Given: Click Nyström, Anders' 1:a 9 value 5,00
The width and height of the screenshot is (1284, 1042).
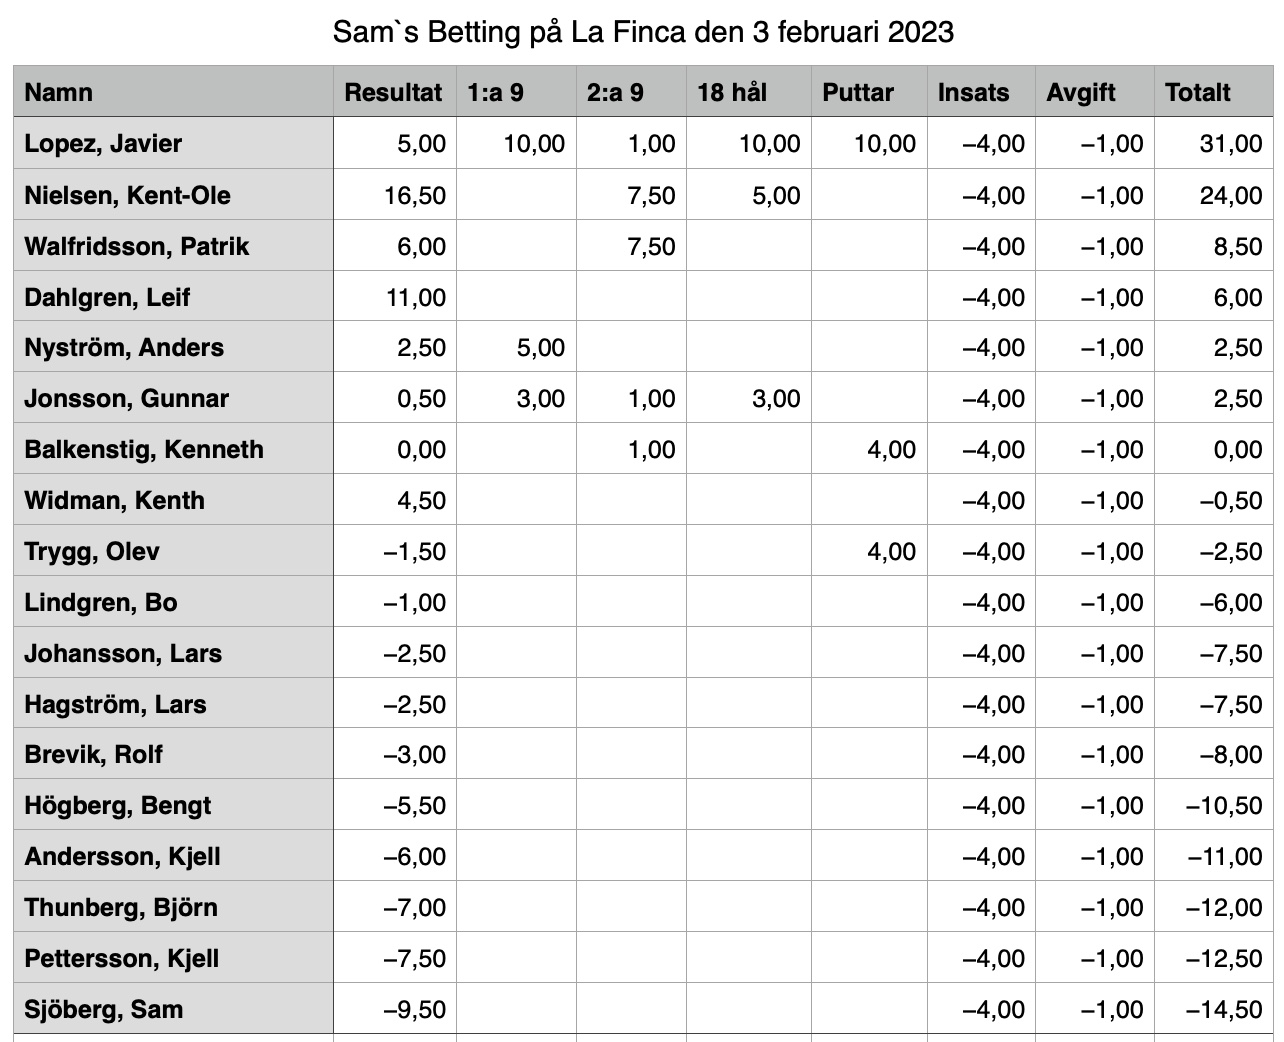Looking at the screenshot, I should [x=516, y=347].
